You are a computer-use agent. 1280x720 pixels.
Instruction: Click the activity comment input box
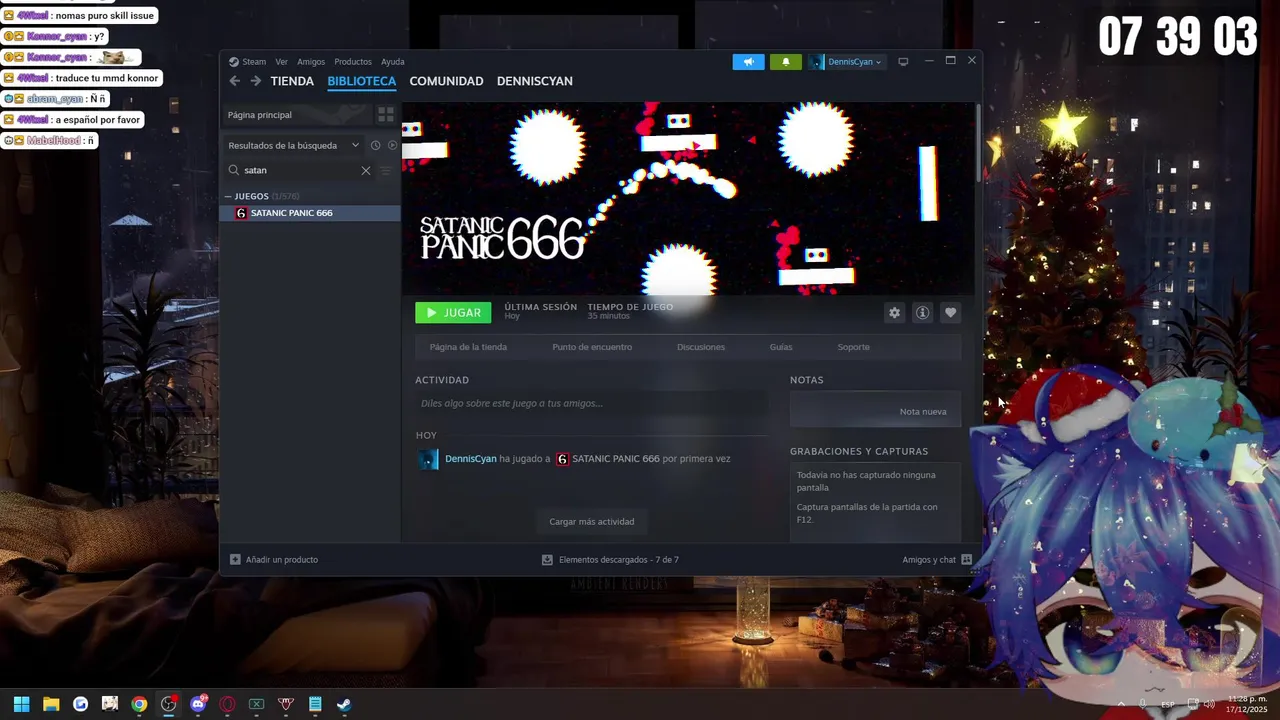(591, 403)
